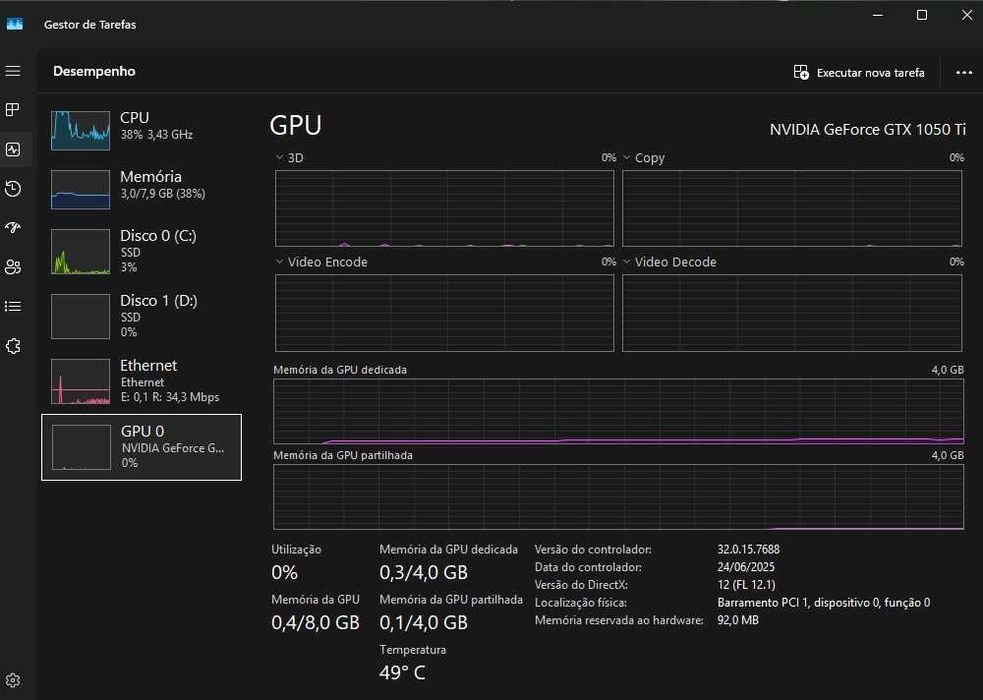Screen dimensions: 983x700
Task: Expand the 3D graph dropdown chevron
Action: pyautogui.click(x=280, y=158)
